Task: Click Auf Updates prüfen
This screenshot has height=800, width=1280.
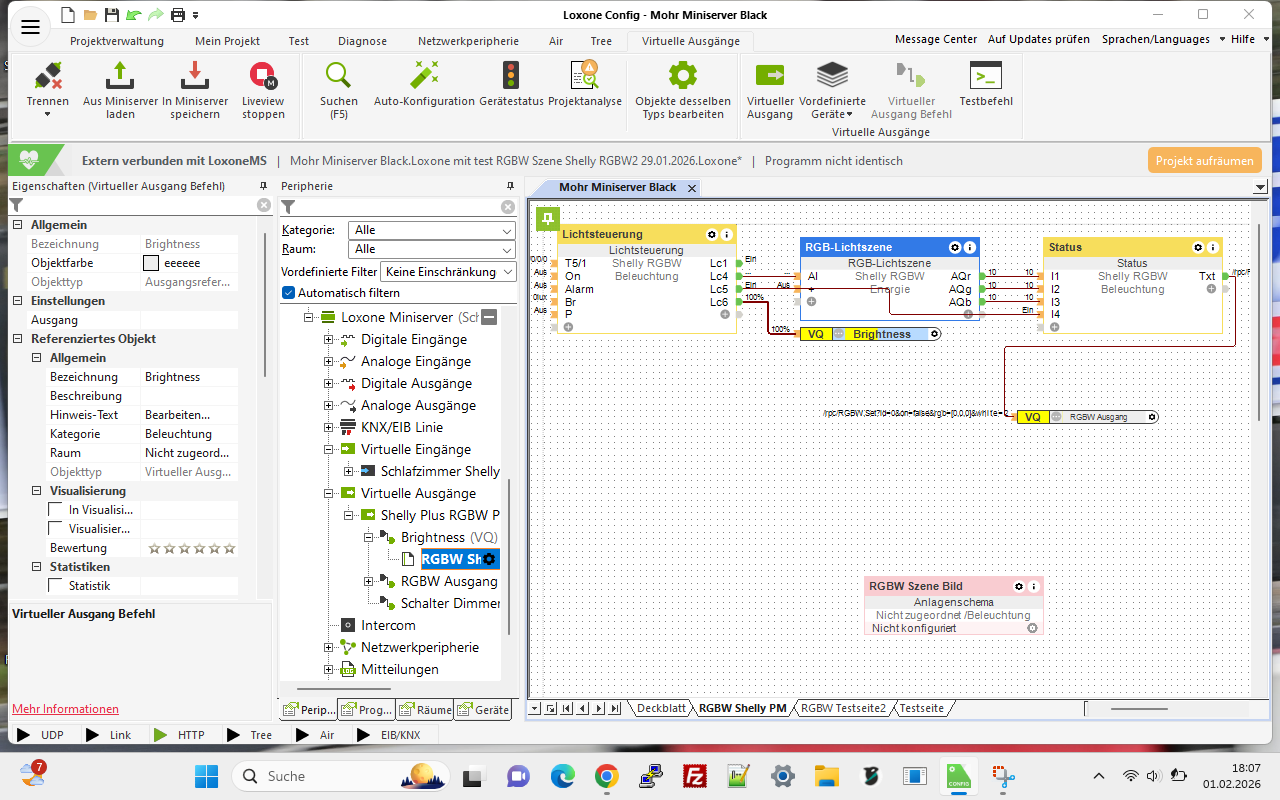Action: click(x=1039, y=40)
